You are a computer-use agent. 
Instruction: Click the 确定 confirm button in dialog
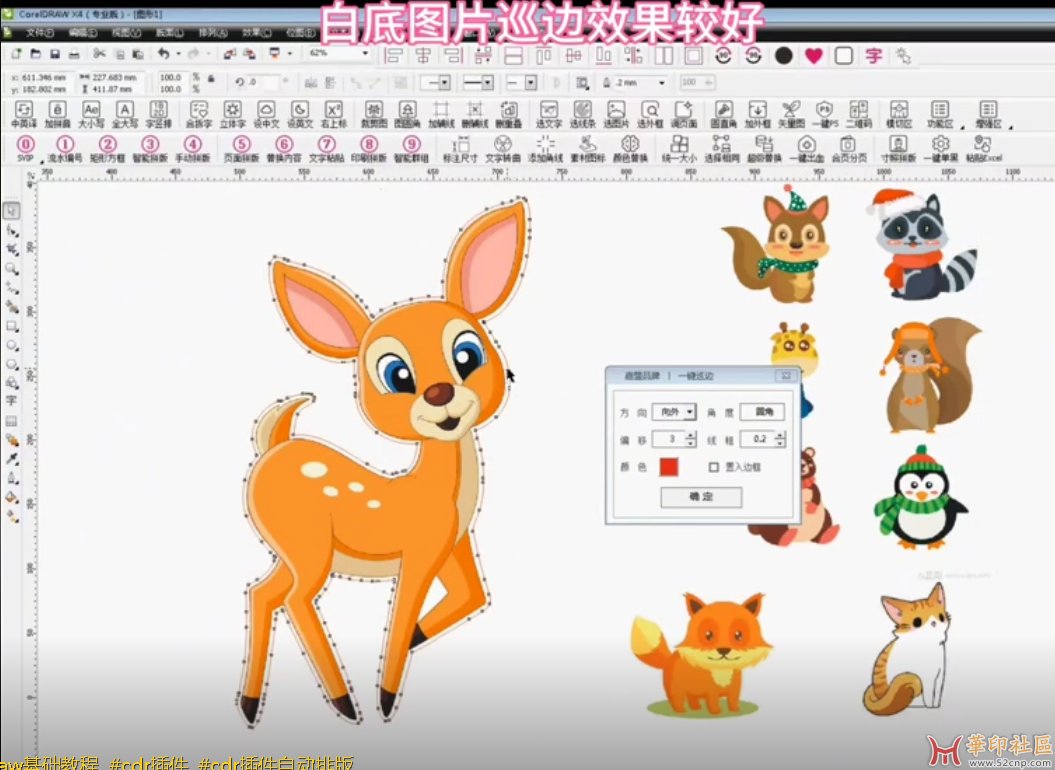[x=701, y=497]
